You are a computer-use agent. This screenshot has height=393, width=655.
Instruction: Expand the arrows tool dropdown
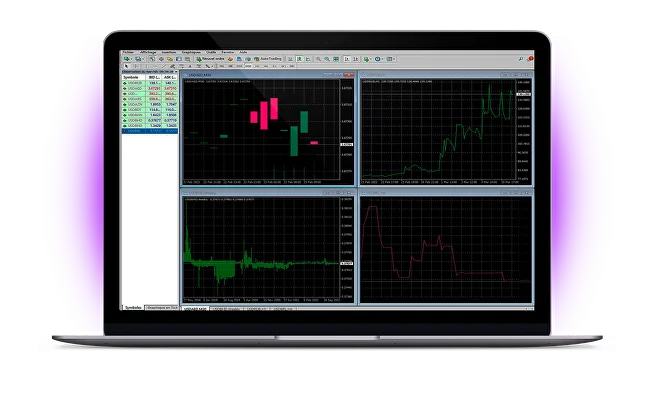click(x=212, y=66)
